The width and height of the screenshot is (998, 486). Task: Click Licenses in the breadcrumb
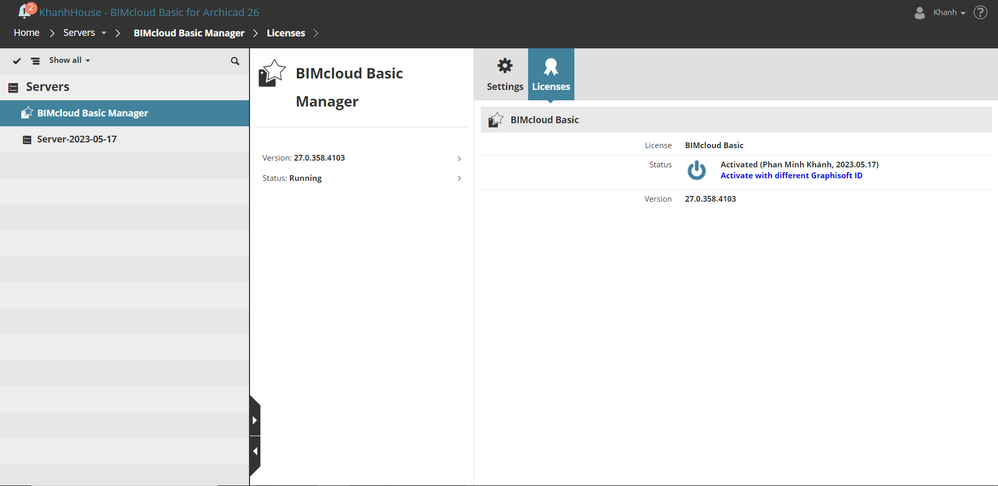point(286,33)
